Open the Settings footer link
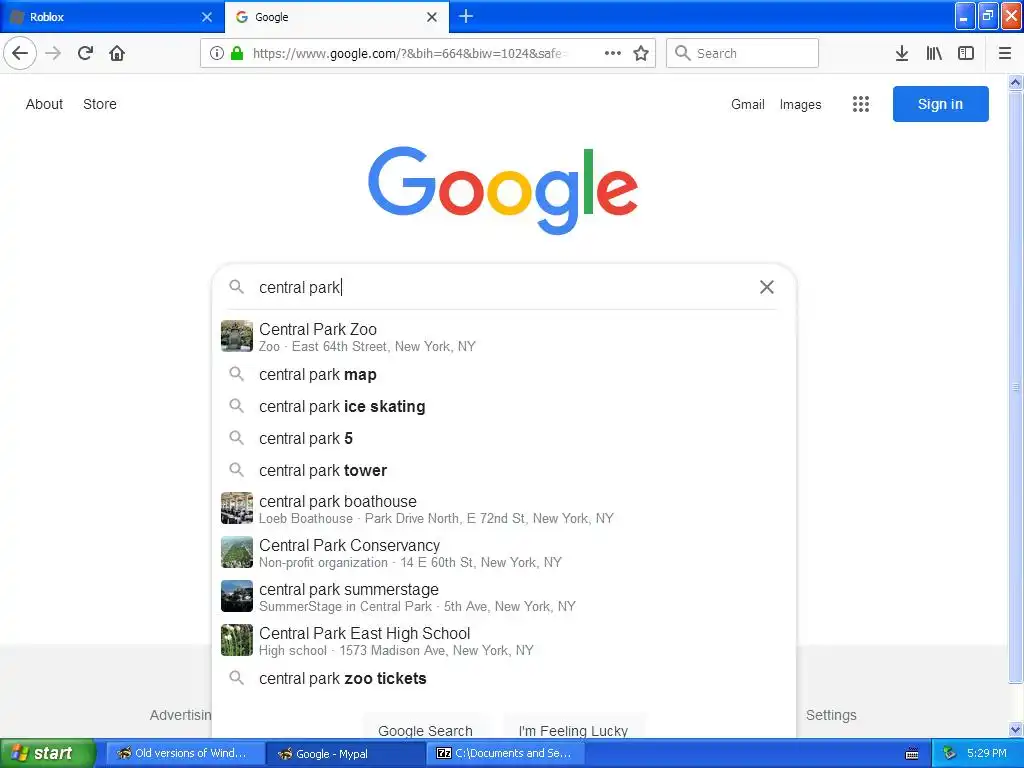This screenshot has height=768, width=1024. 831,715
